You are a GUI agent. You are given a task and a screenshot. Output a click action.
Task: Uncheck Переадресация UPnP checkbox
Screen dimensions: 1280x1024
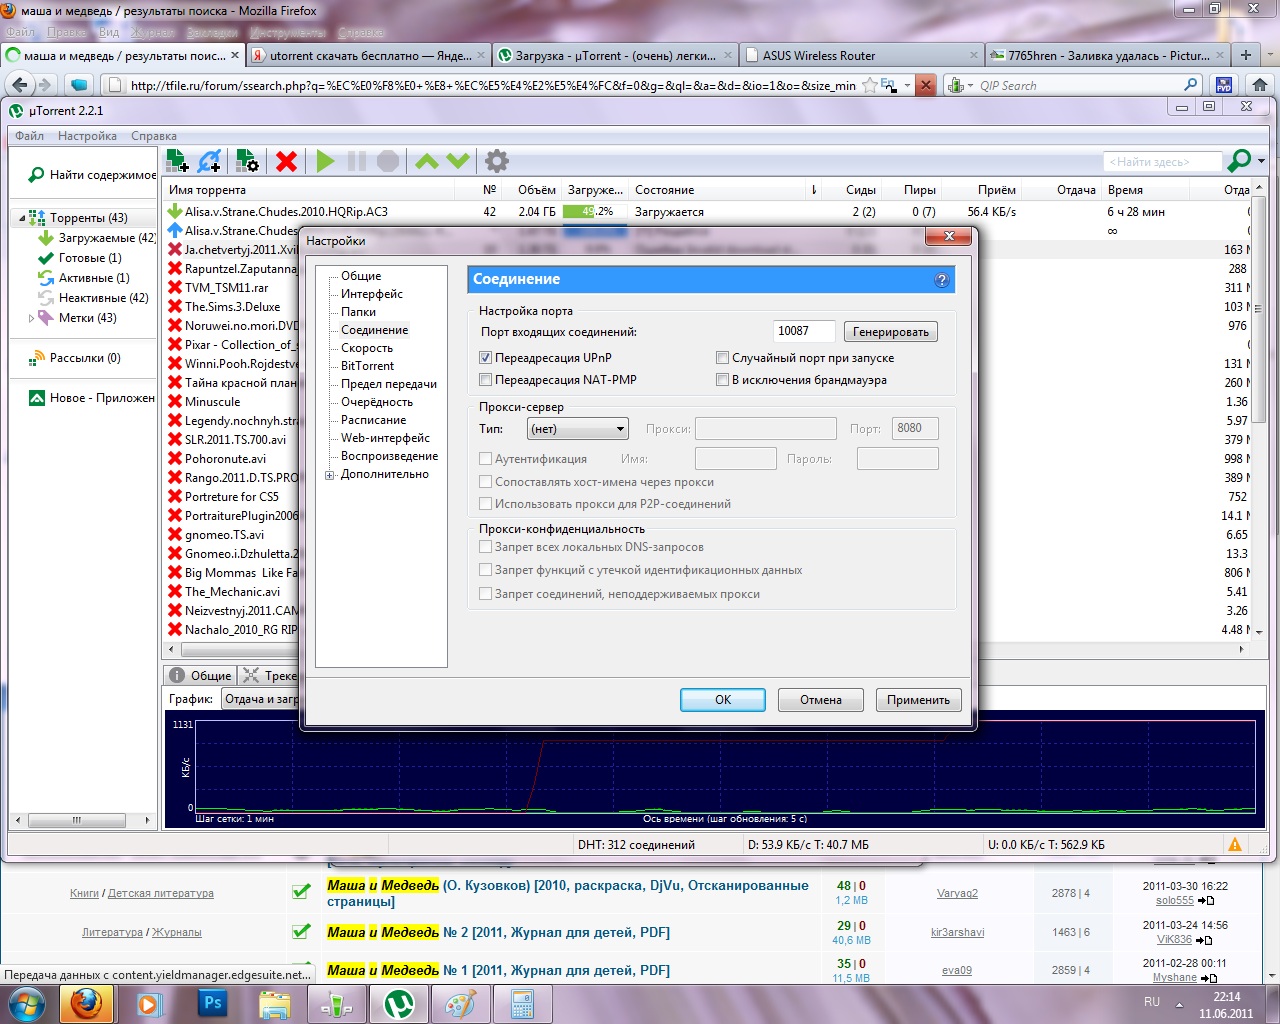(486, 358)
